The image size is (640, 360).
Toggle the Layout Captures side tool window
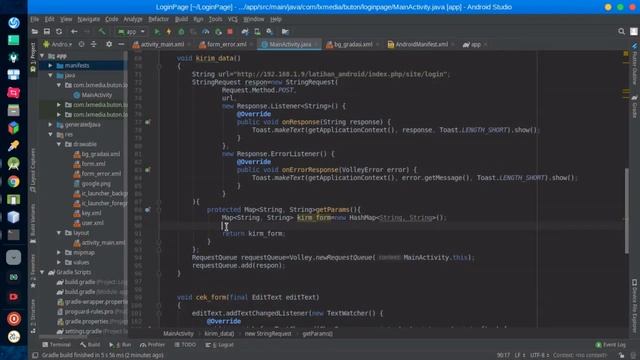33,170
